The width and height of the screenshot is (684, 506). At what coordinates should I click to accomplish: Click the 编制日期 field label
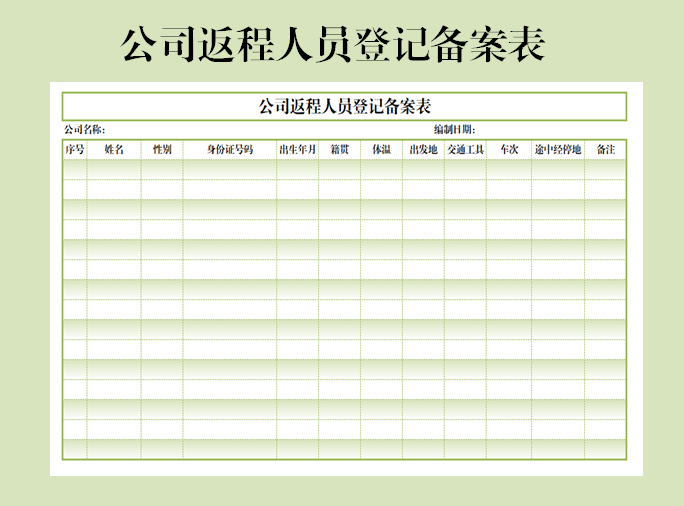coord(454,130)
